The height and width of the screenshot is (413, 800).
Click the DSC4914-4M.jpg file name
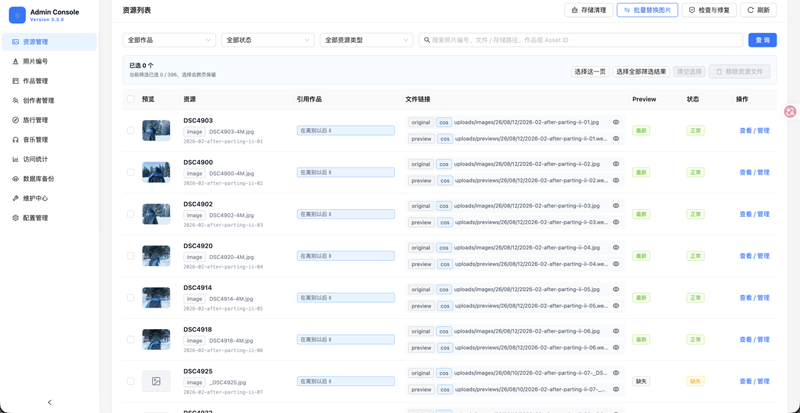pos(231,299)
